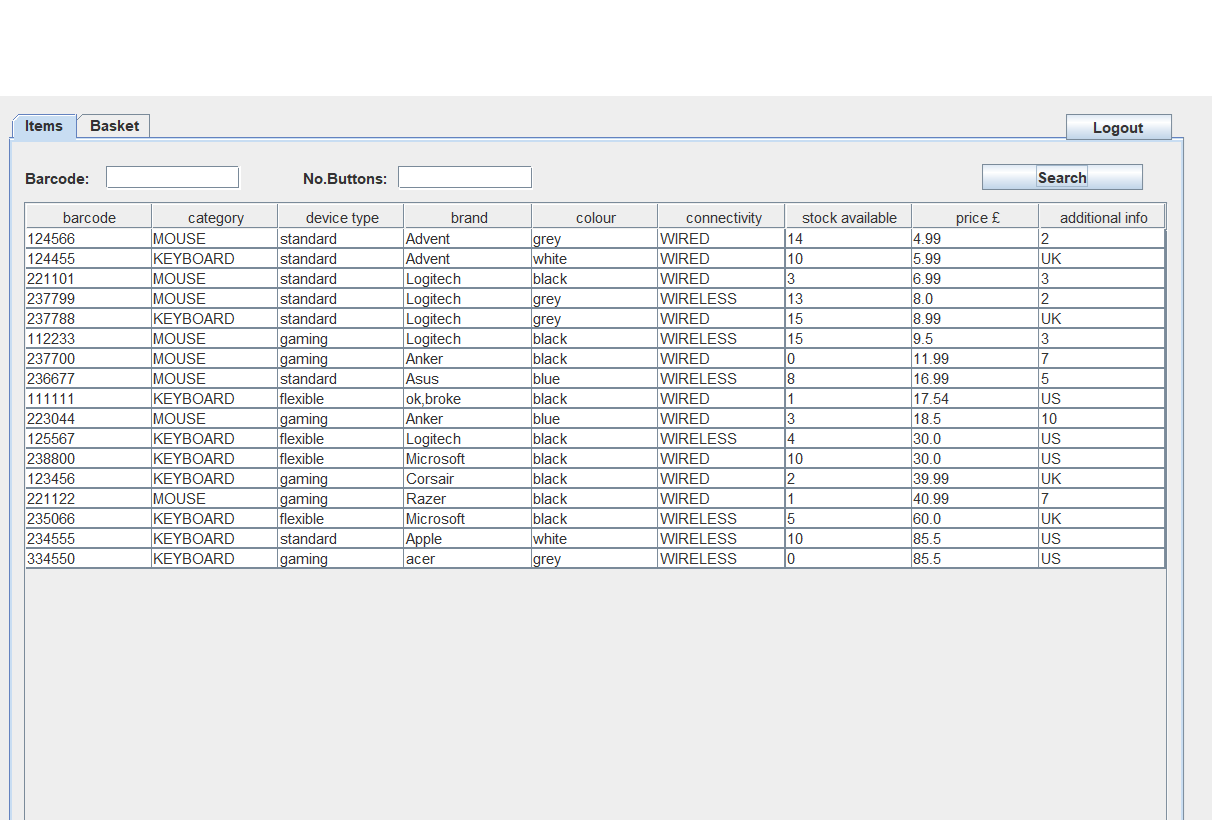
Task: Click the additional info column header
Action: point(1102,217)
